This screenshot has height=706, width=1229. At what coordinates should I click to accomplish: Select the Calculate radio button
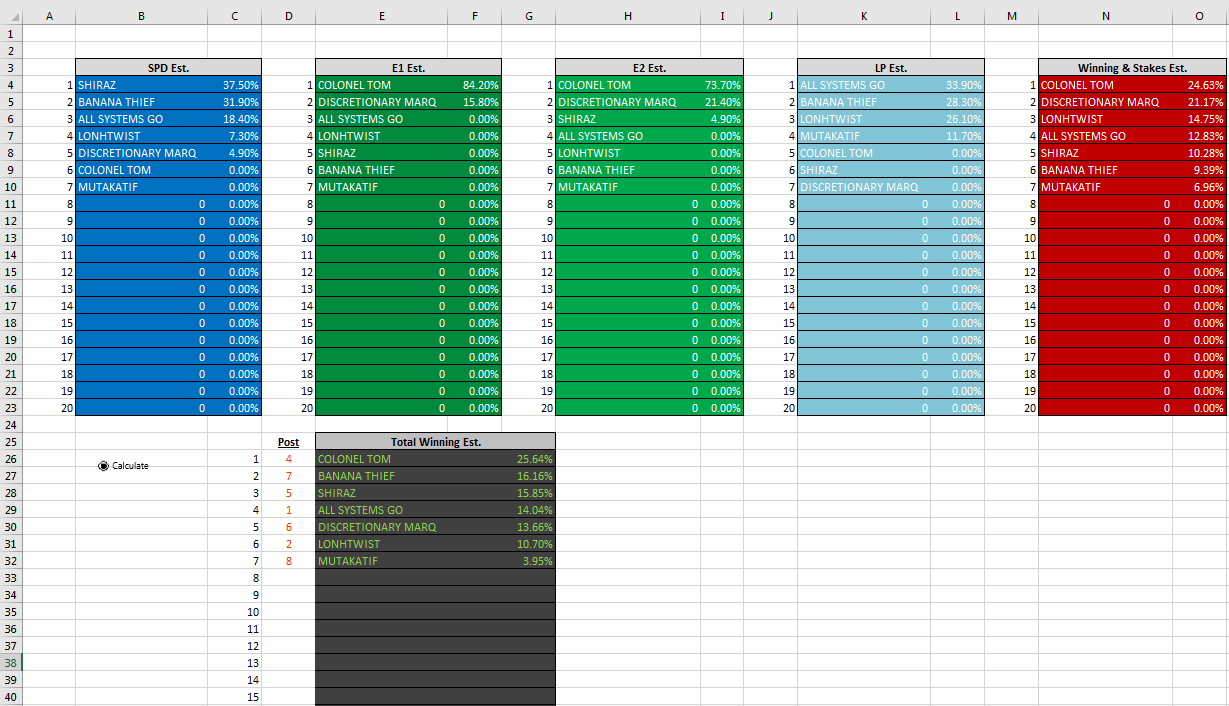click(104, 465)
